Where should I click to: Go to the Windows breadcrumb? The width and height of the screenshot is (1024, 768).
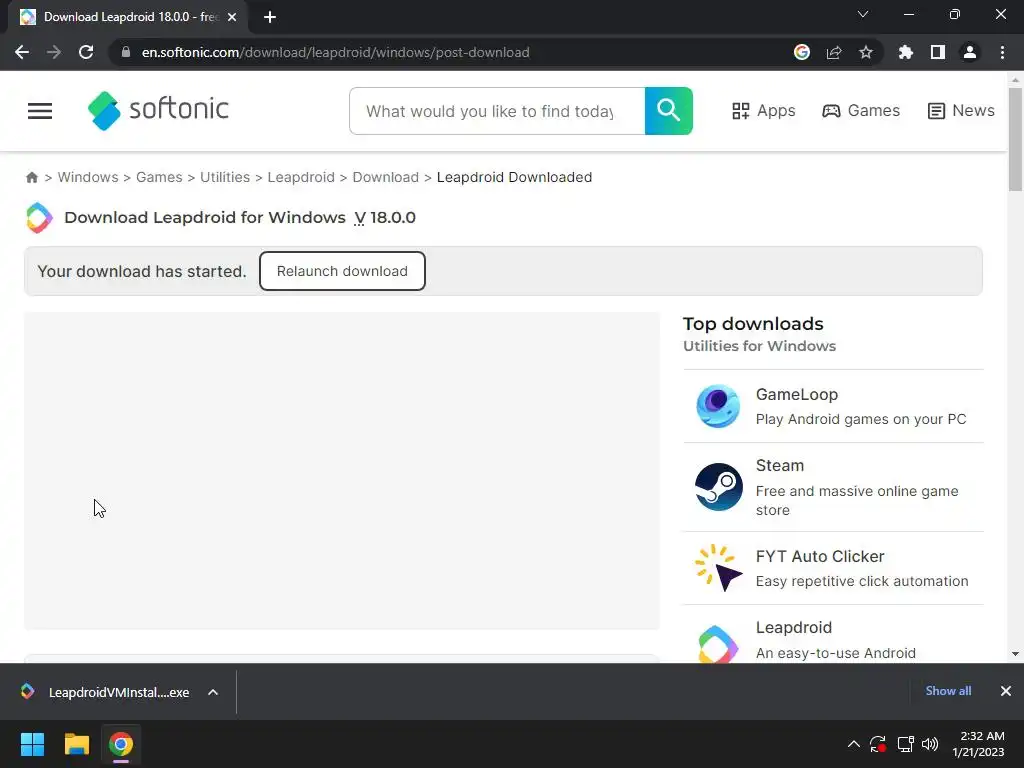click(88, 177)
